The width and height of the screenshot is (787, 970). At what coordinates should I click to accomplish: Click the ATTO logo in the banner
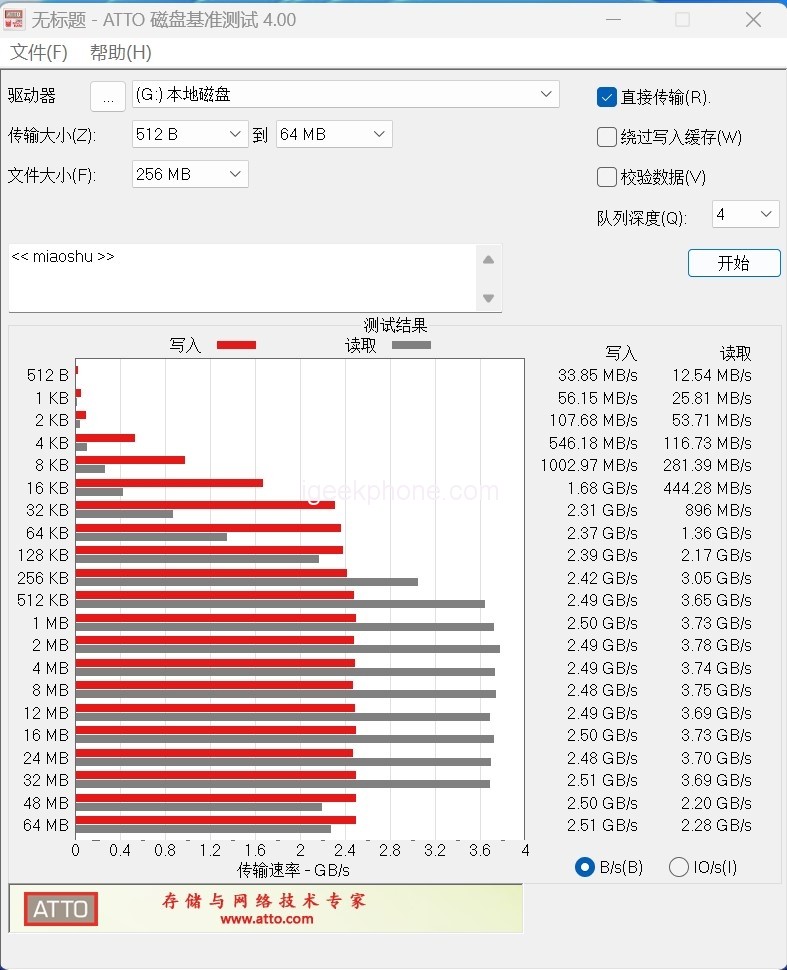point(61,909)
